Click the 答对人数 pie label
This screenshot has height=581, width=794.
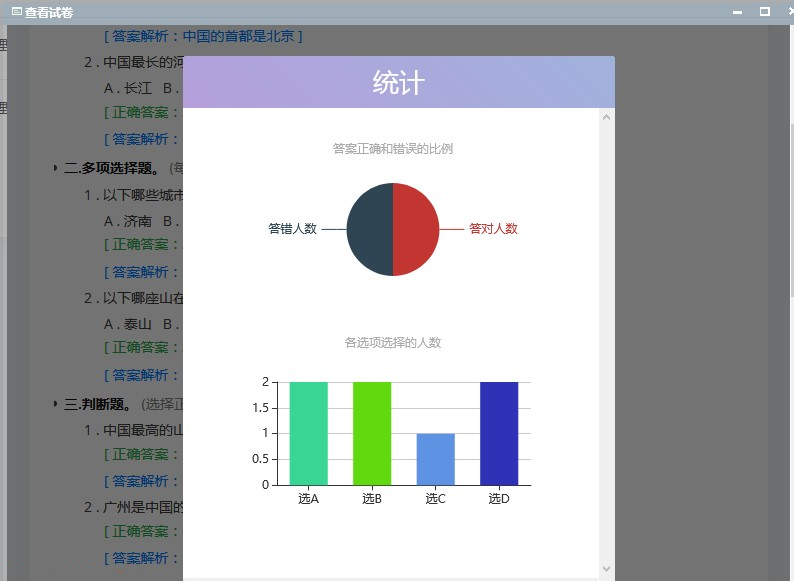493,229
